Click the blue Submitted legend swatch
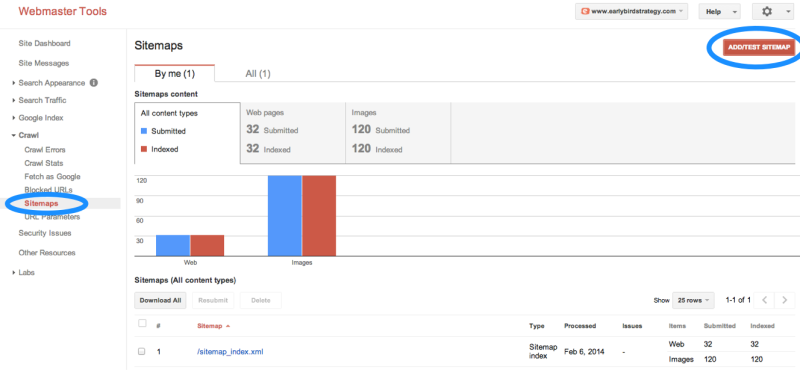The height and width of the screenshot is (370, 800). coord(144,131)
